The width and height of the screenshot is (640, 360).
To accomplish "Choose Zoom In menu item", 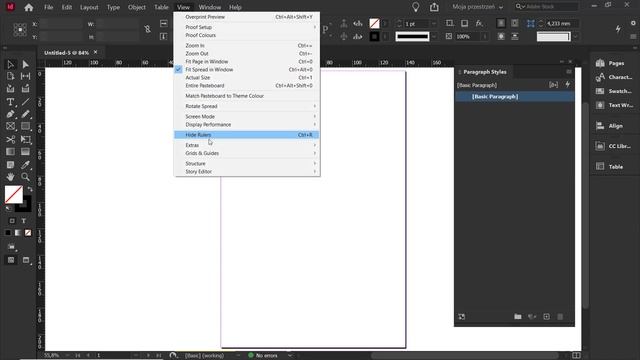I will coord(247,46).
